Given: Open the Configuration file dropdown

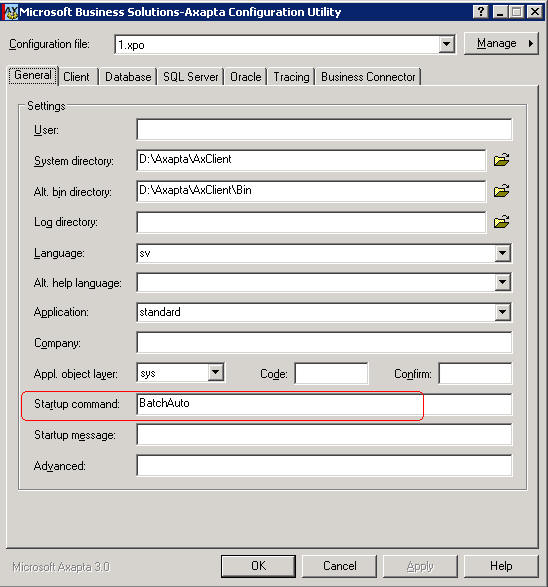Looking at the screenshot, I should click(446, 45).
